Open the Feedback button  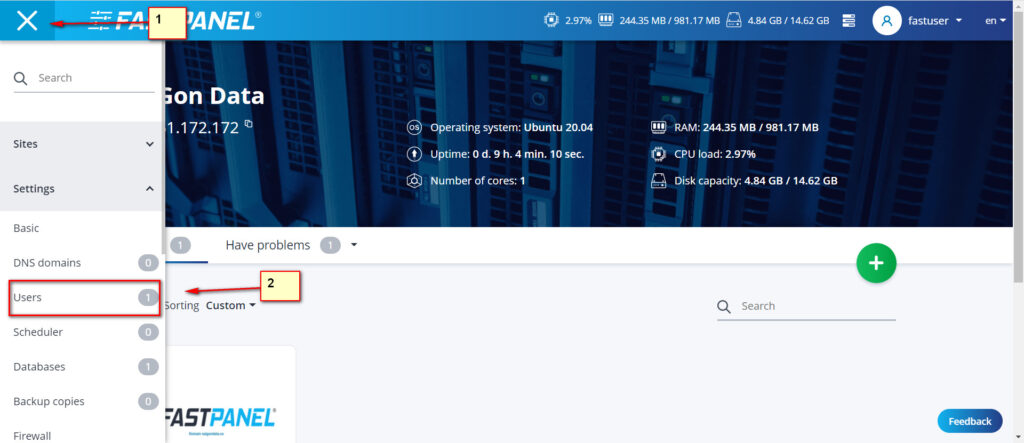pos(970,421)
